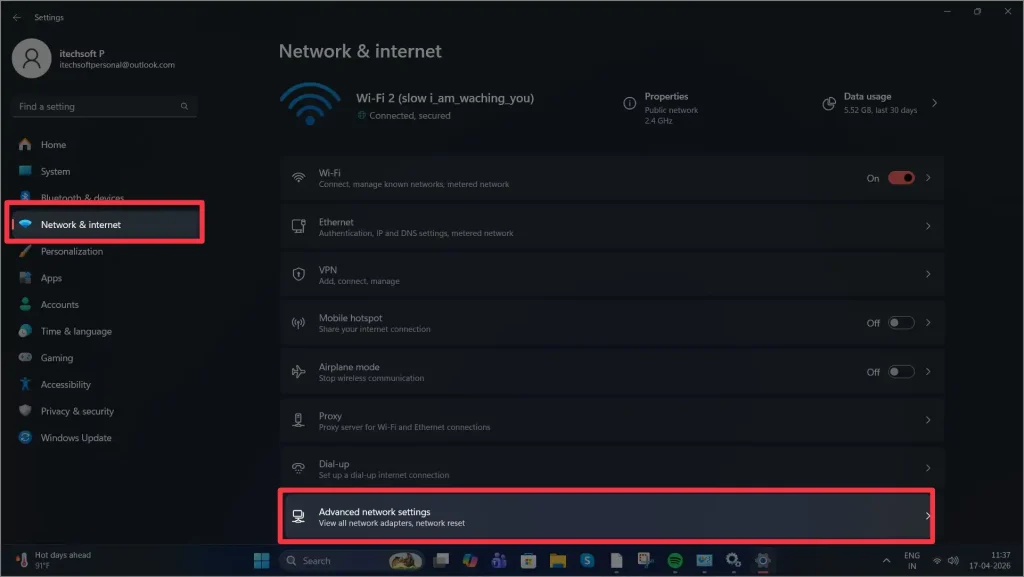The width and height of the screenshot is (1024, 577).
Task: Click the Ethernet monitor icon
Action: point(298,226)
